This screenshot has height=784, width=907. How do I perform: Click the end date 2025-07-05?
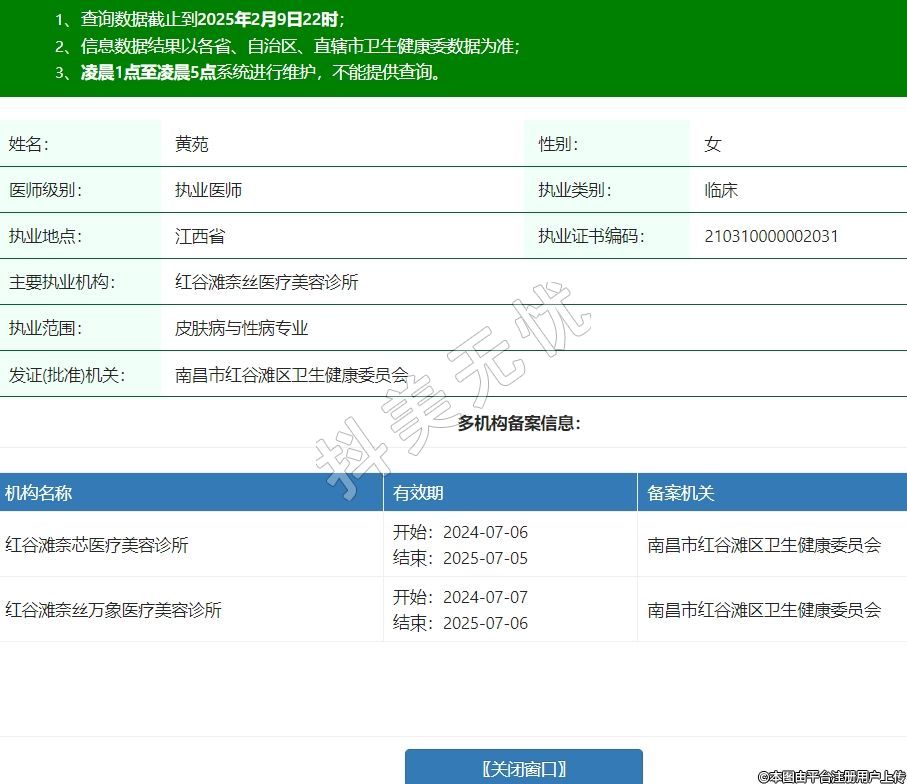point(485,558)
